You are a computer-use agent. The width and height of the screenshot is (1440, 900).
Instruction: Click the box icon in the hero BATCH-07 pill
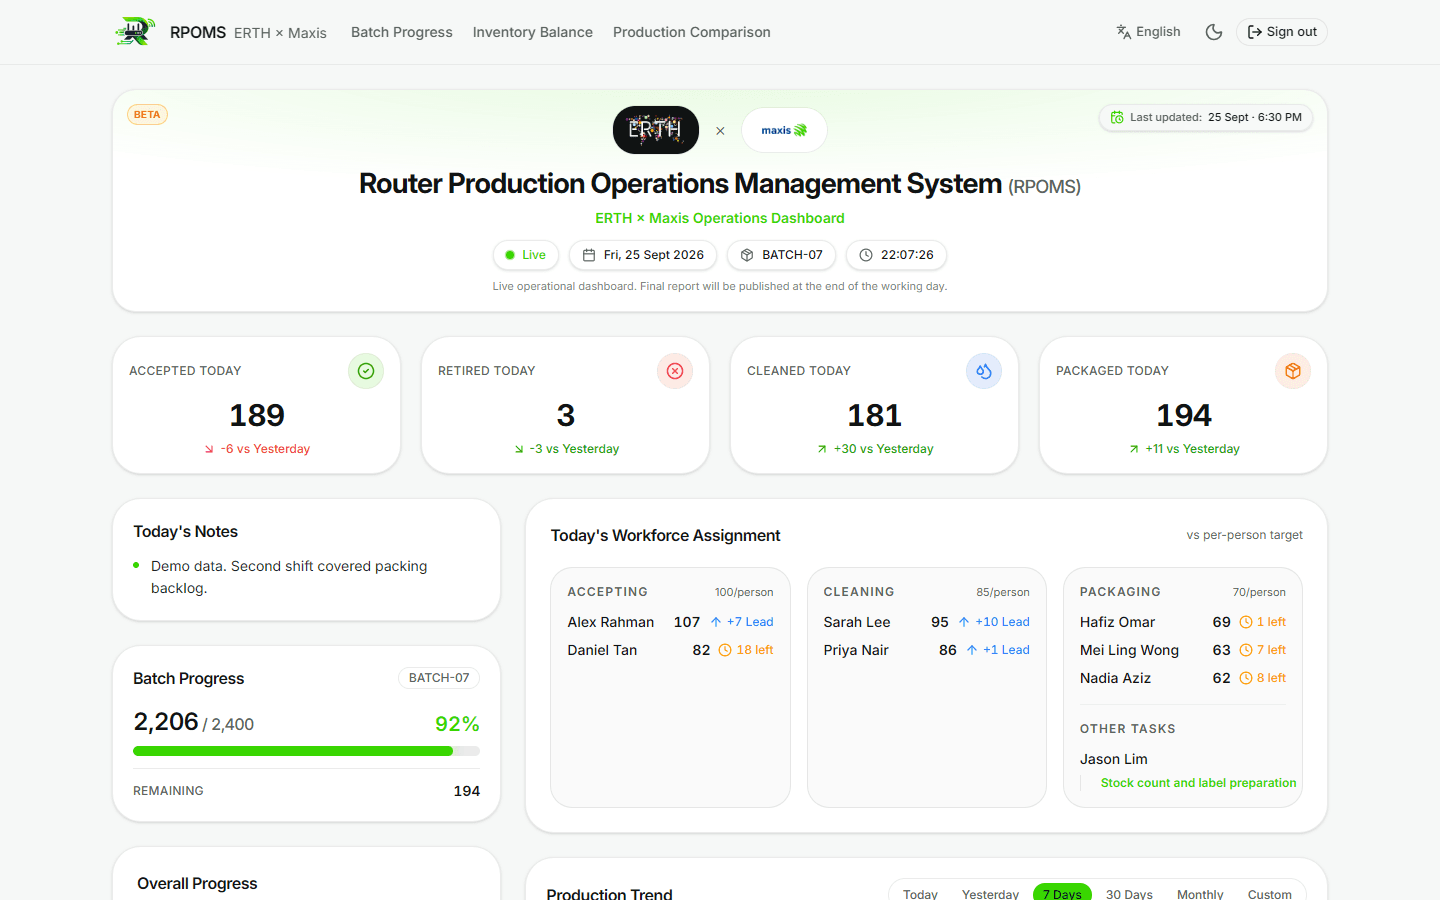(747, 255)
